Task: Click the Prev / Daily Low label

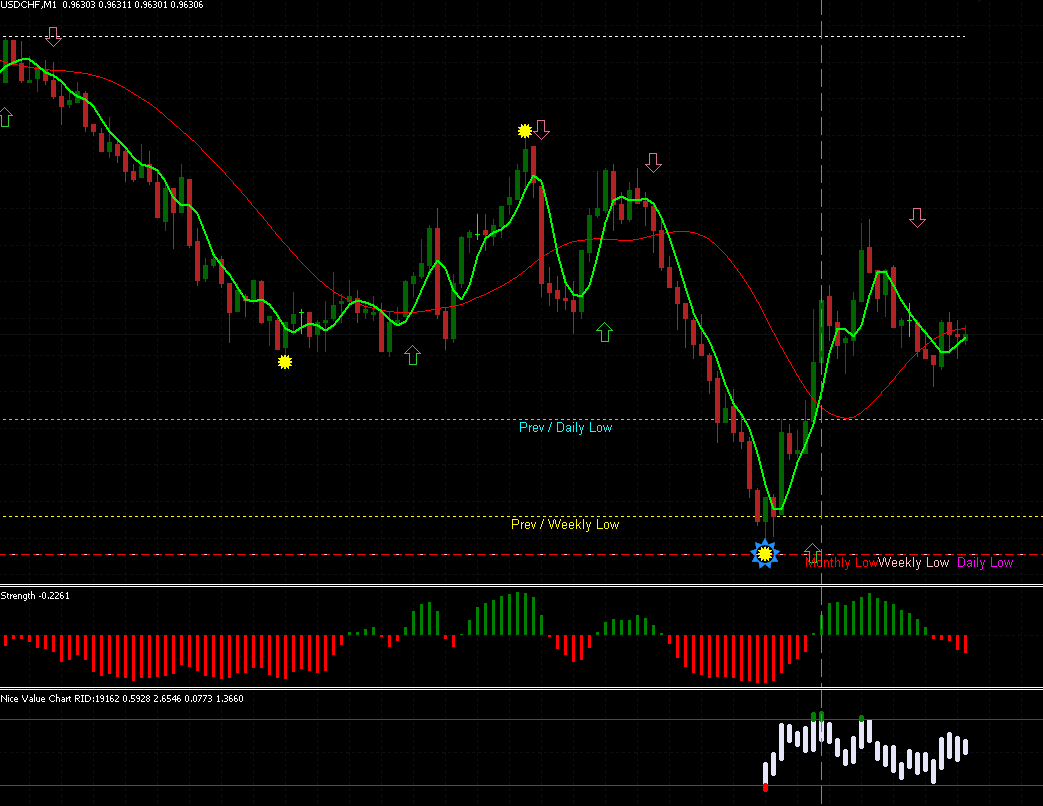Action: (x=565, y=428)
